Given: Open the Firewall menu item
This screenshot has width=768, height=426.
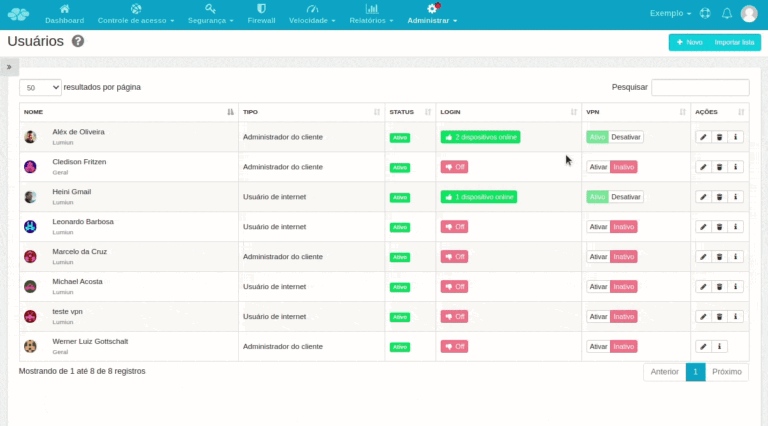Looking at the screenshot, I should pos(261,14).
